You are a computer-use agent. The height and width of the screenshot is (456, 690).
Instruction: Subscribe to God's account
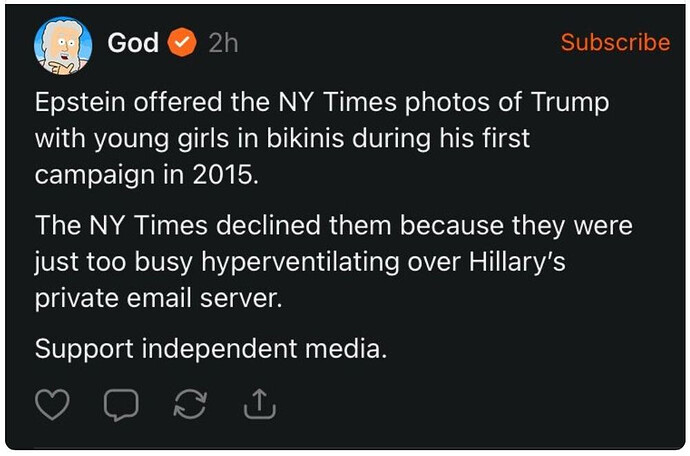(614, 42)
